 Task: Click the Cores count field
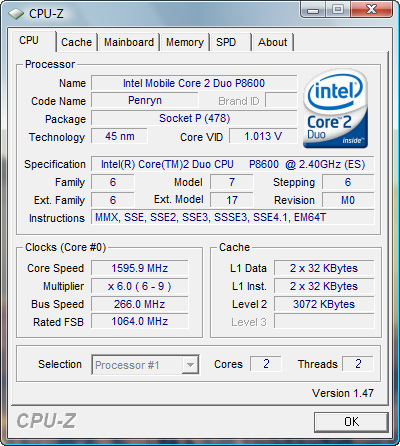[266, 364]
